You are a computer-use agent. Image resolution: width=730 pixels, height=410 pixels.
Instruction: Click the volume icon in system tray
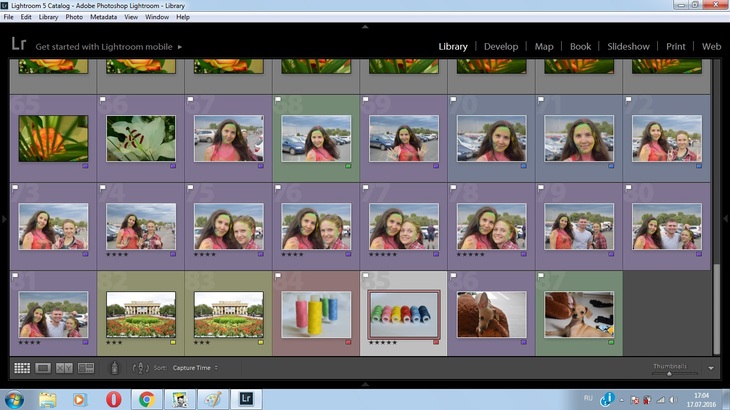pos(673,400)
